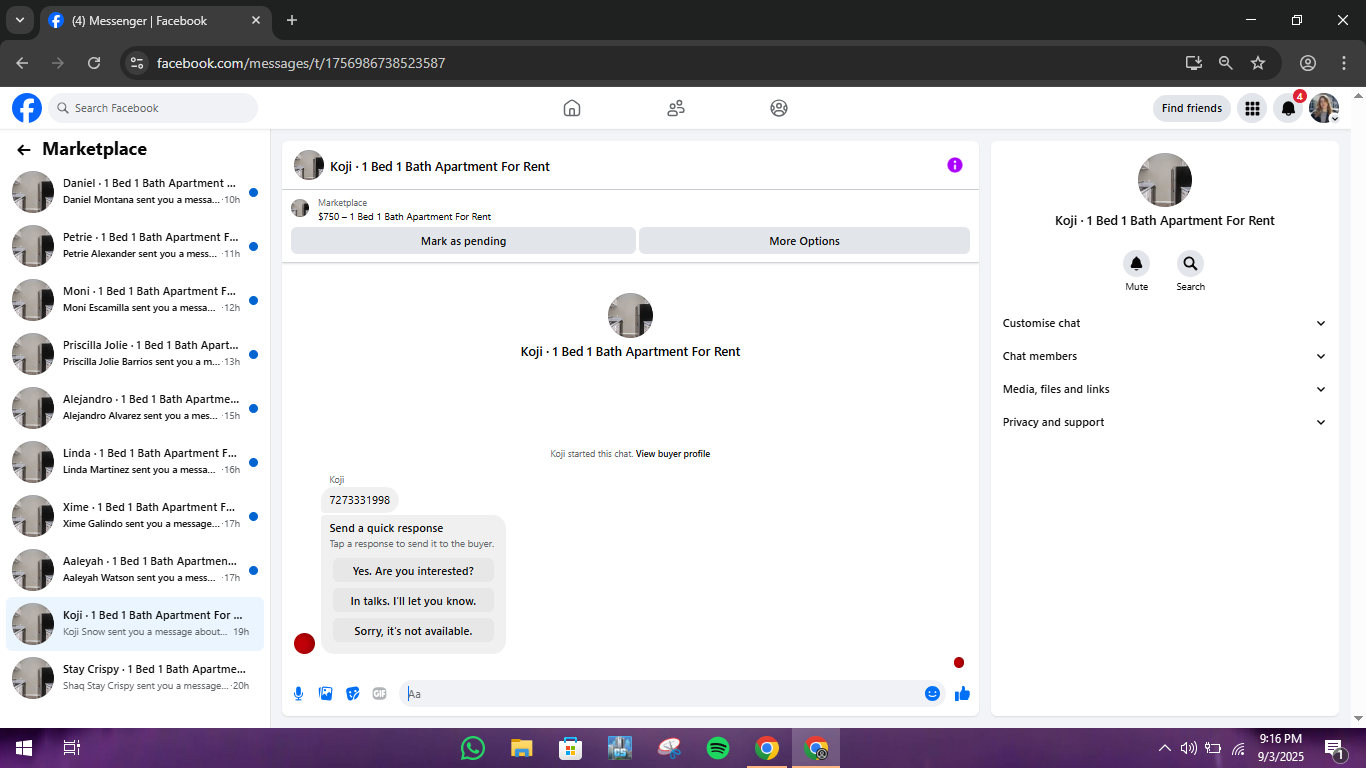Expand the Chat members section
Viewport: 1366px width, 768px height.
pyautogui.click(x=1164, y=356)
